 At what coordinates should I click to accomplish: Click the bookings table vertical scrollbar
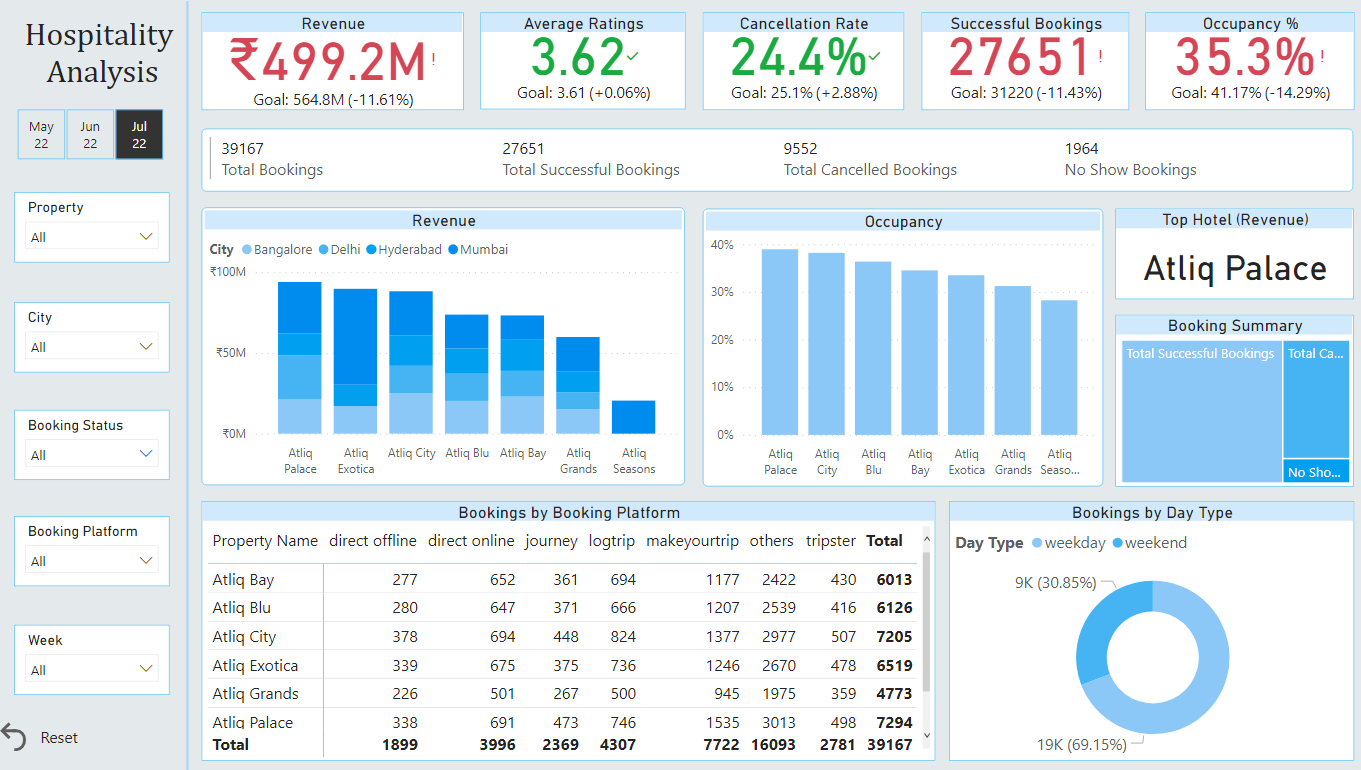[926, 620]
